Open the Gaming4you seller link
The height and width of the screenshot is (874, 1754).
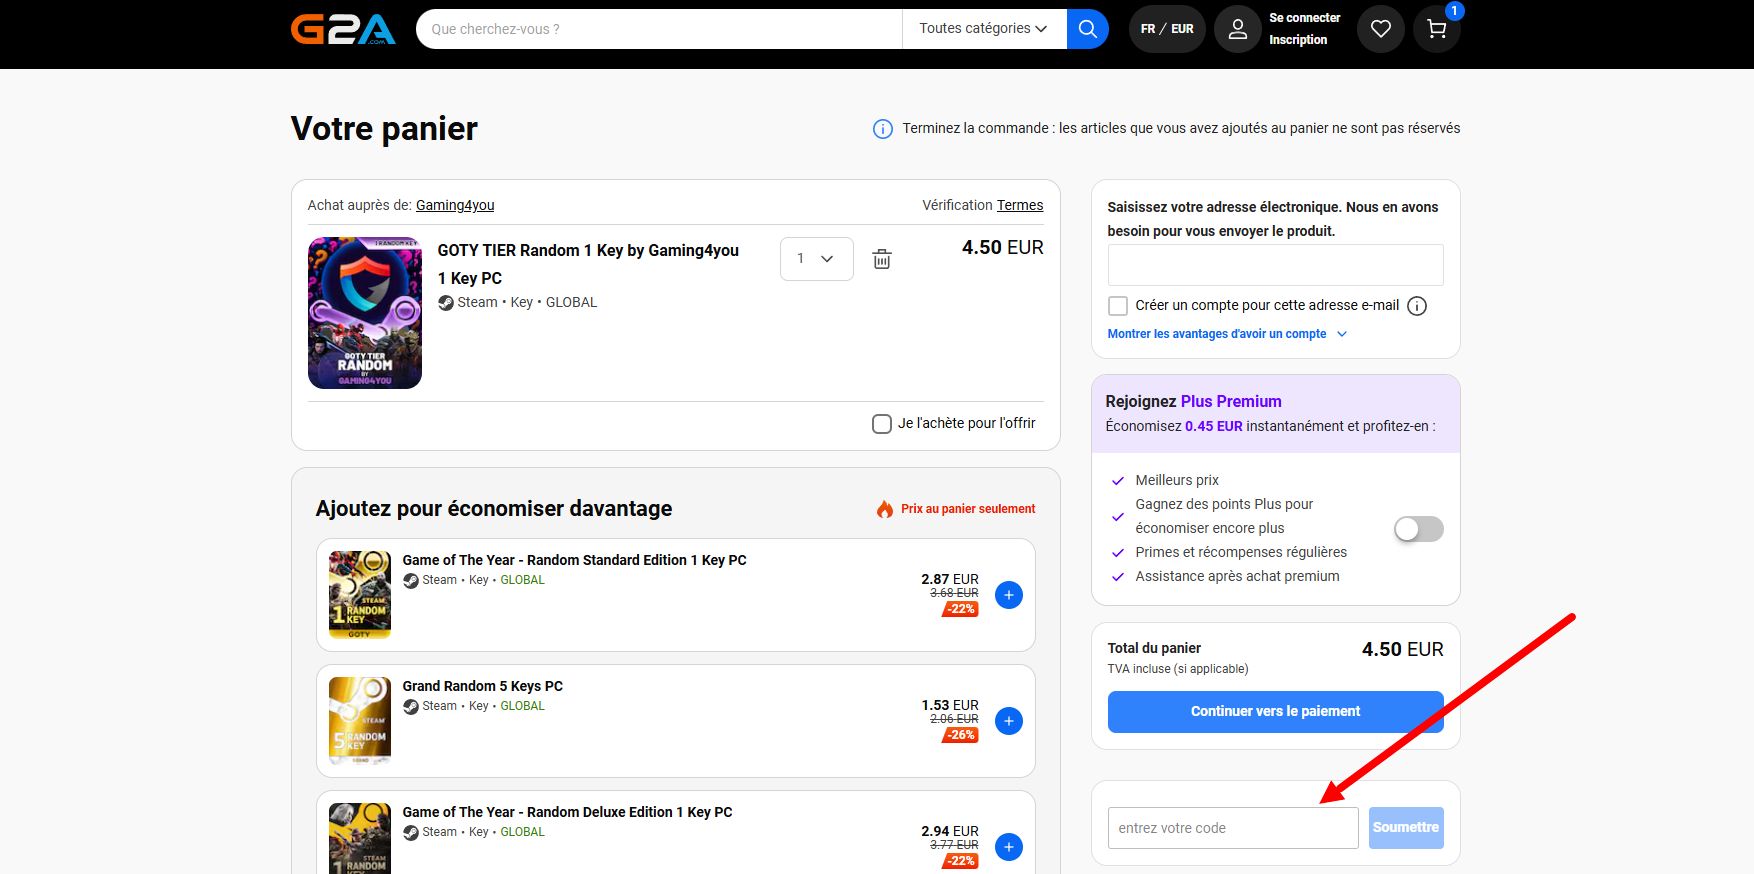(x=455, y=205)
